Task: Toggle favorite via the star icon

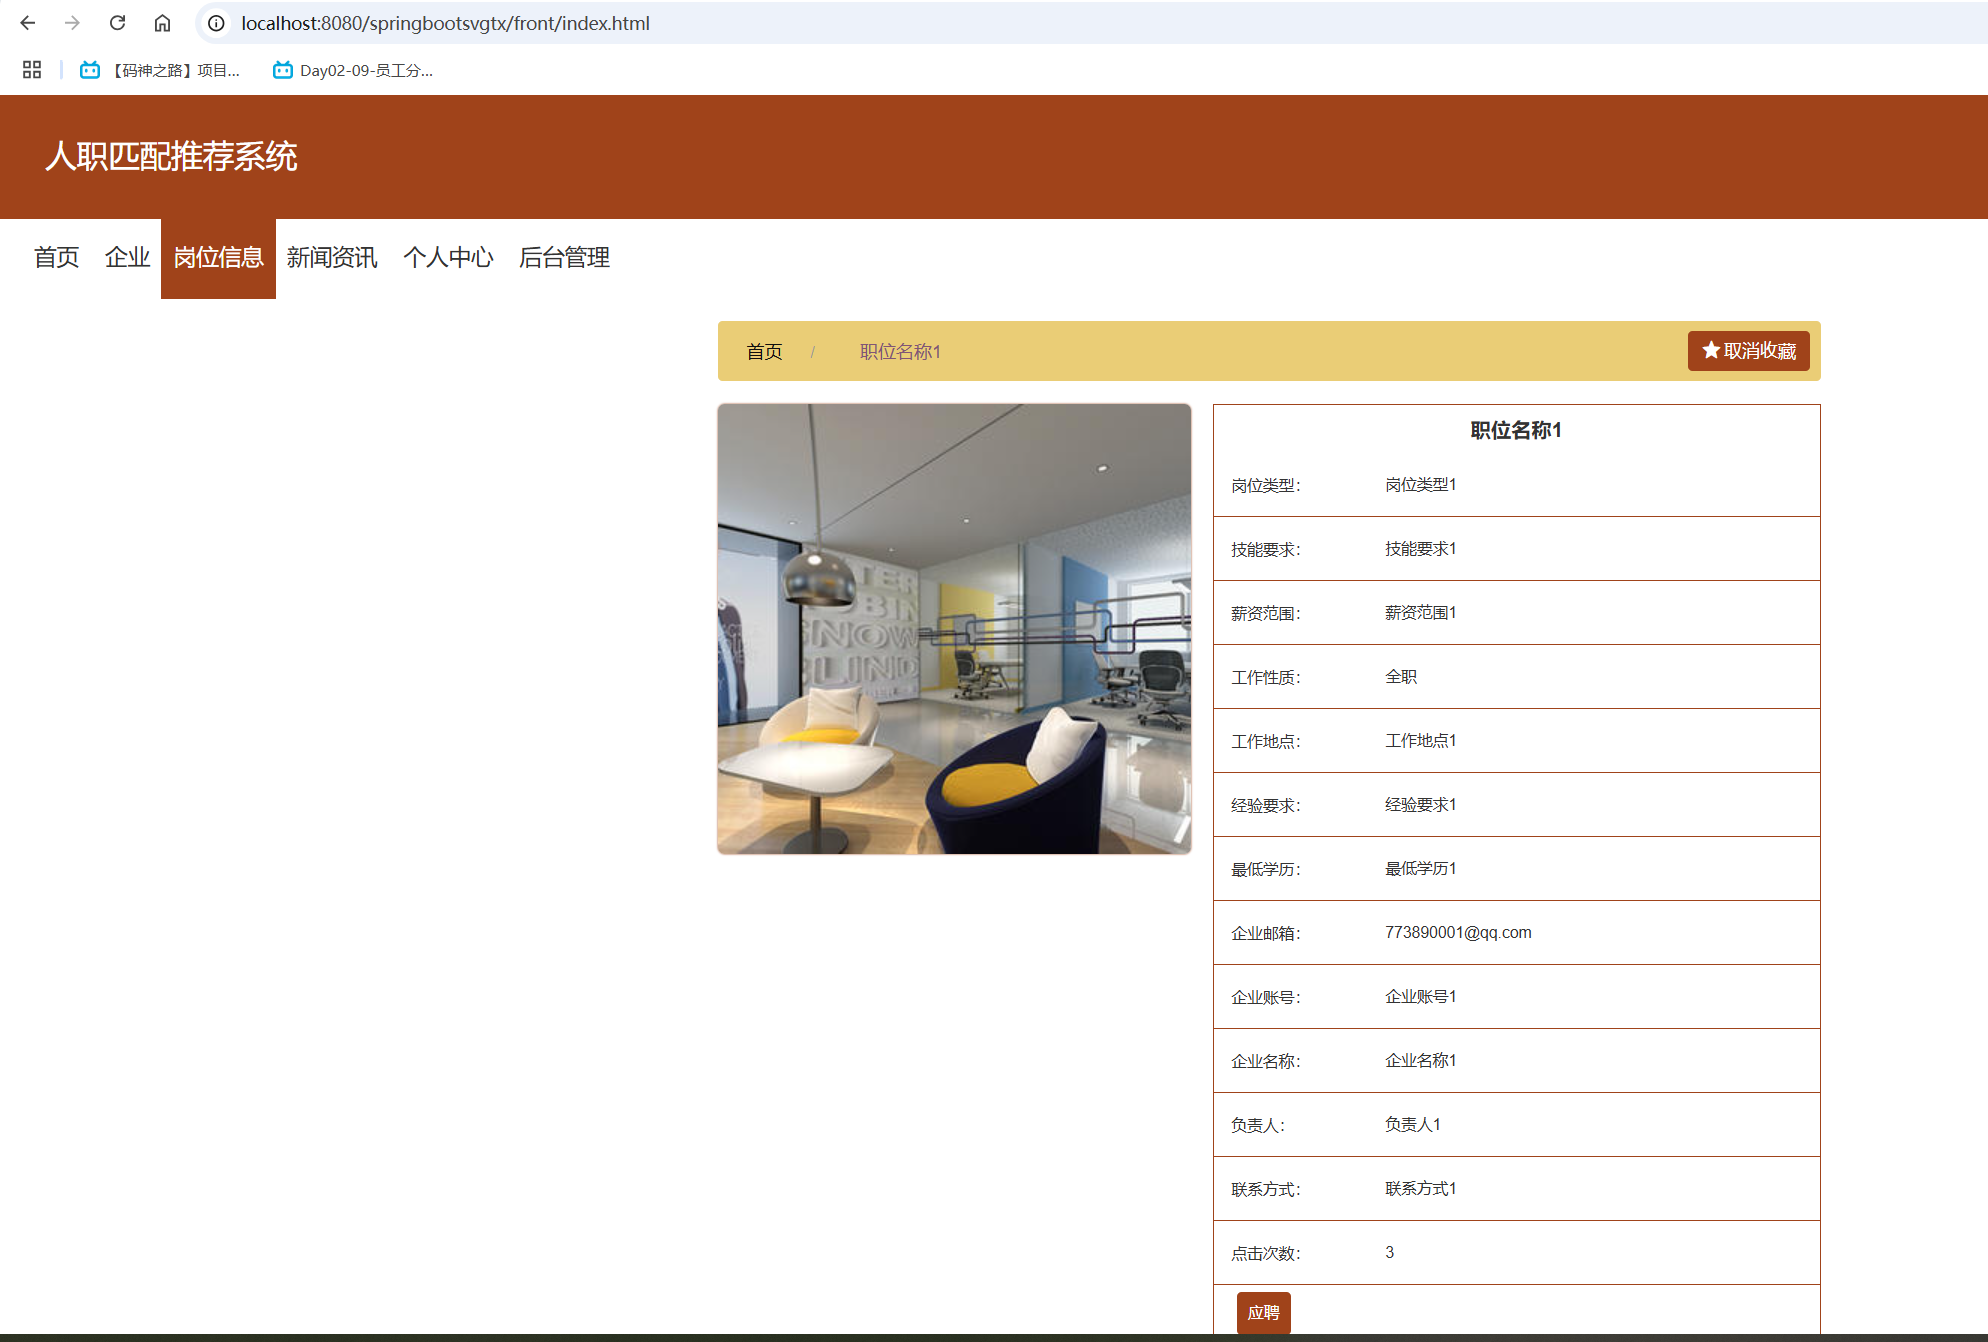Action: coord(1708,351)
